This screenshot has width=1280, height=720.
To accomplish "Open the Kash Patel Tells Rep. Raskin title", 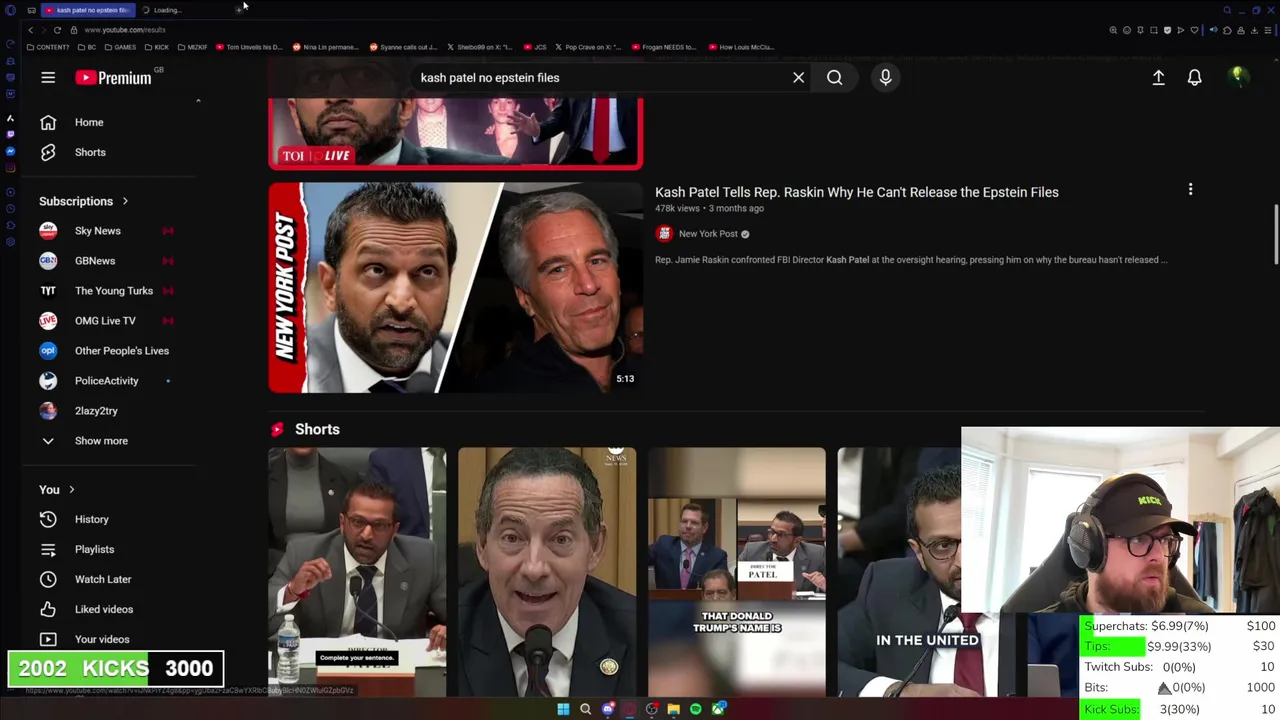I will 856,192.
